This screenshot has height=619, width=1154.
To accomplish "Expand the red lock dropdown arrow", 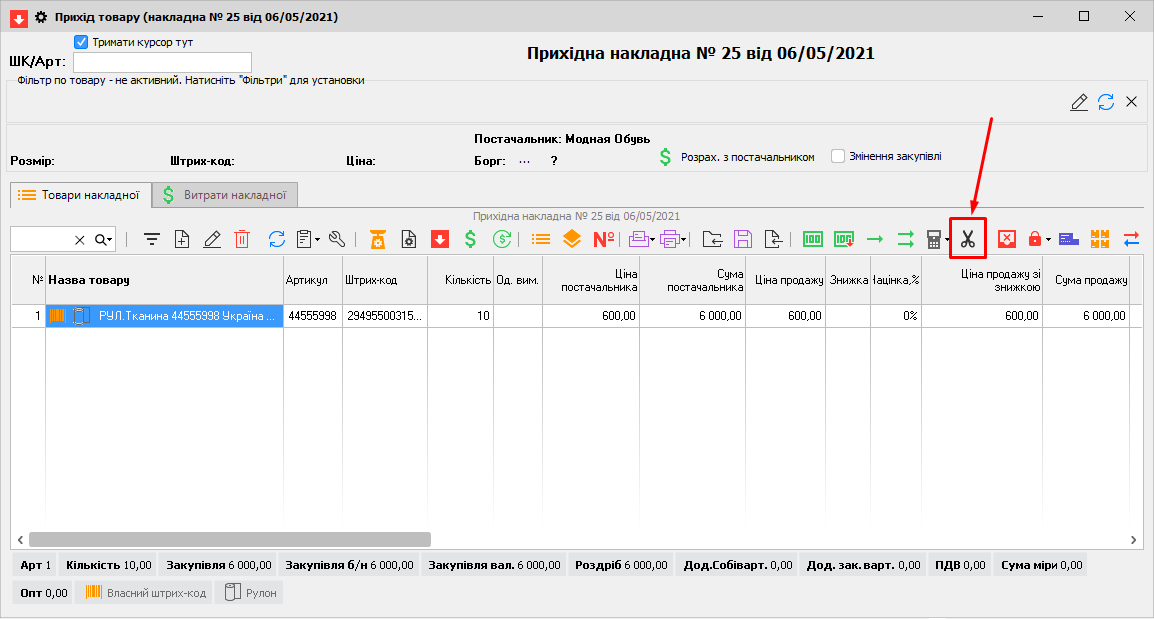I will point(1048,240).
